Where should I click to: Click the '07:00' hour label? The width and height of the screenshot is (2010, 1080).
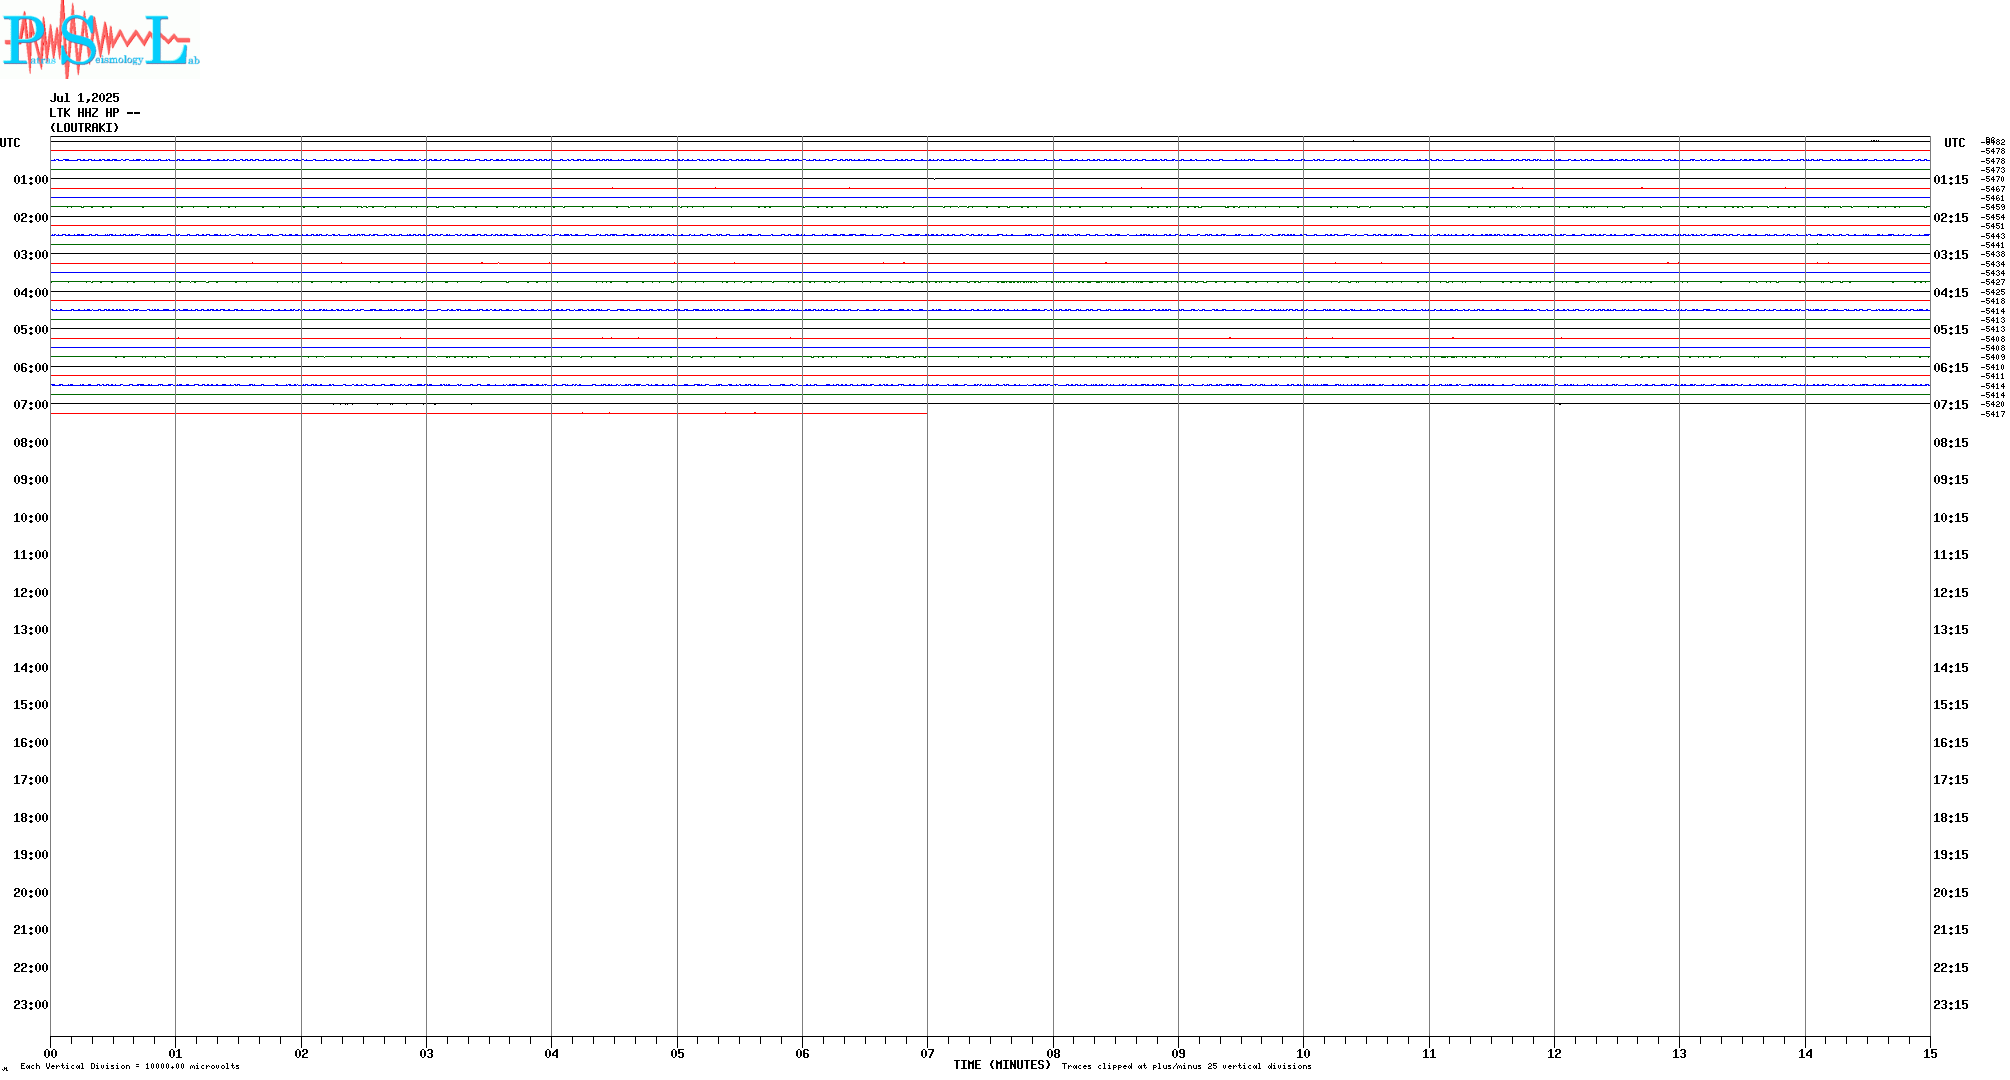click(31, 405)
